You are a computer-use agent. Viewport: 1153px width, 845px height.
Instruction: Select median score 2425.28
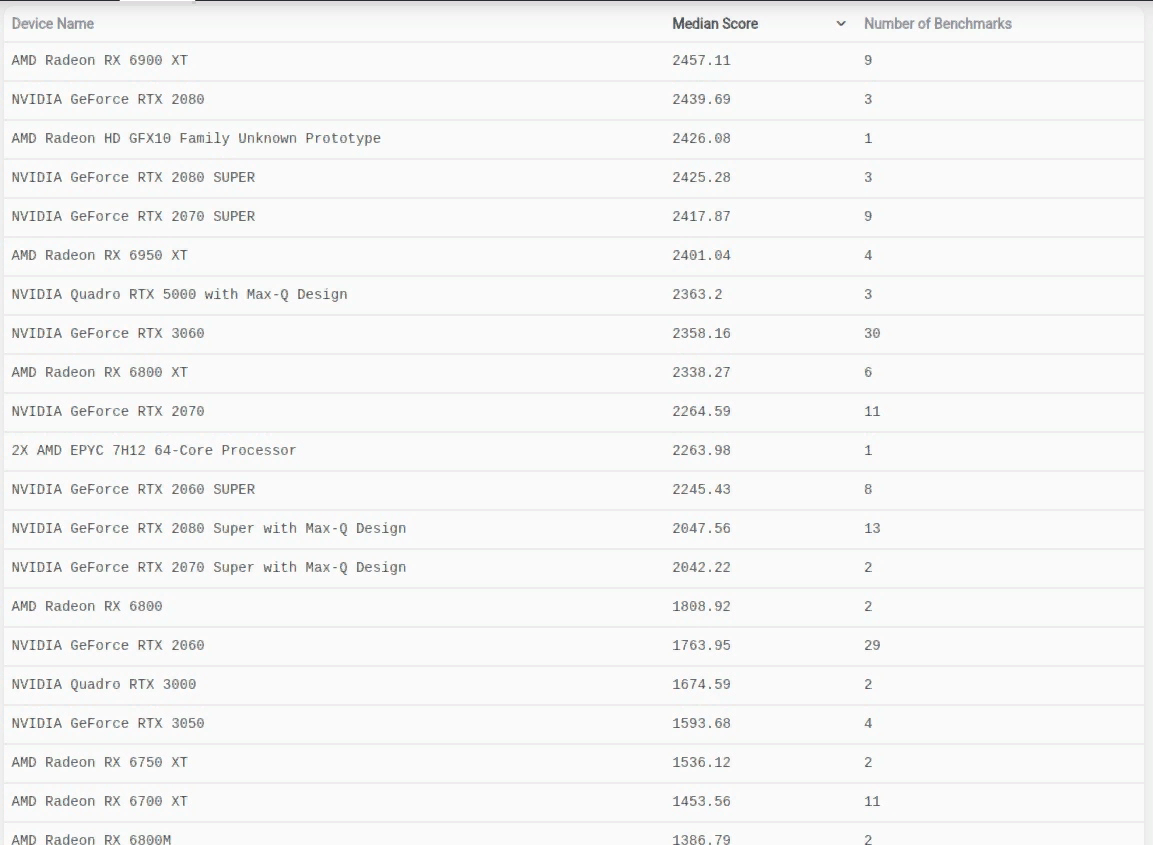pos(702,177)
